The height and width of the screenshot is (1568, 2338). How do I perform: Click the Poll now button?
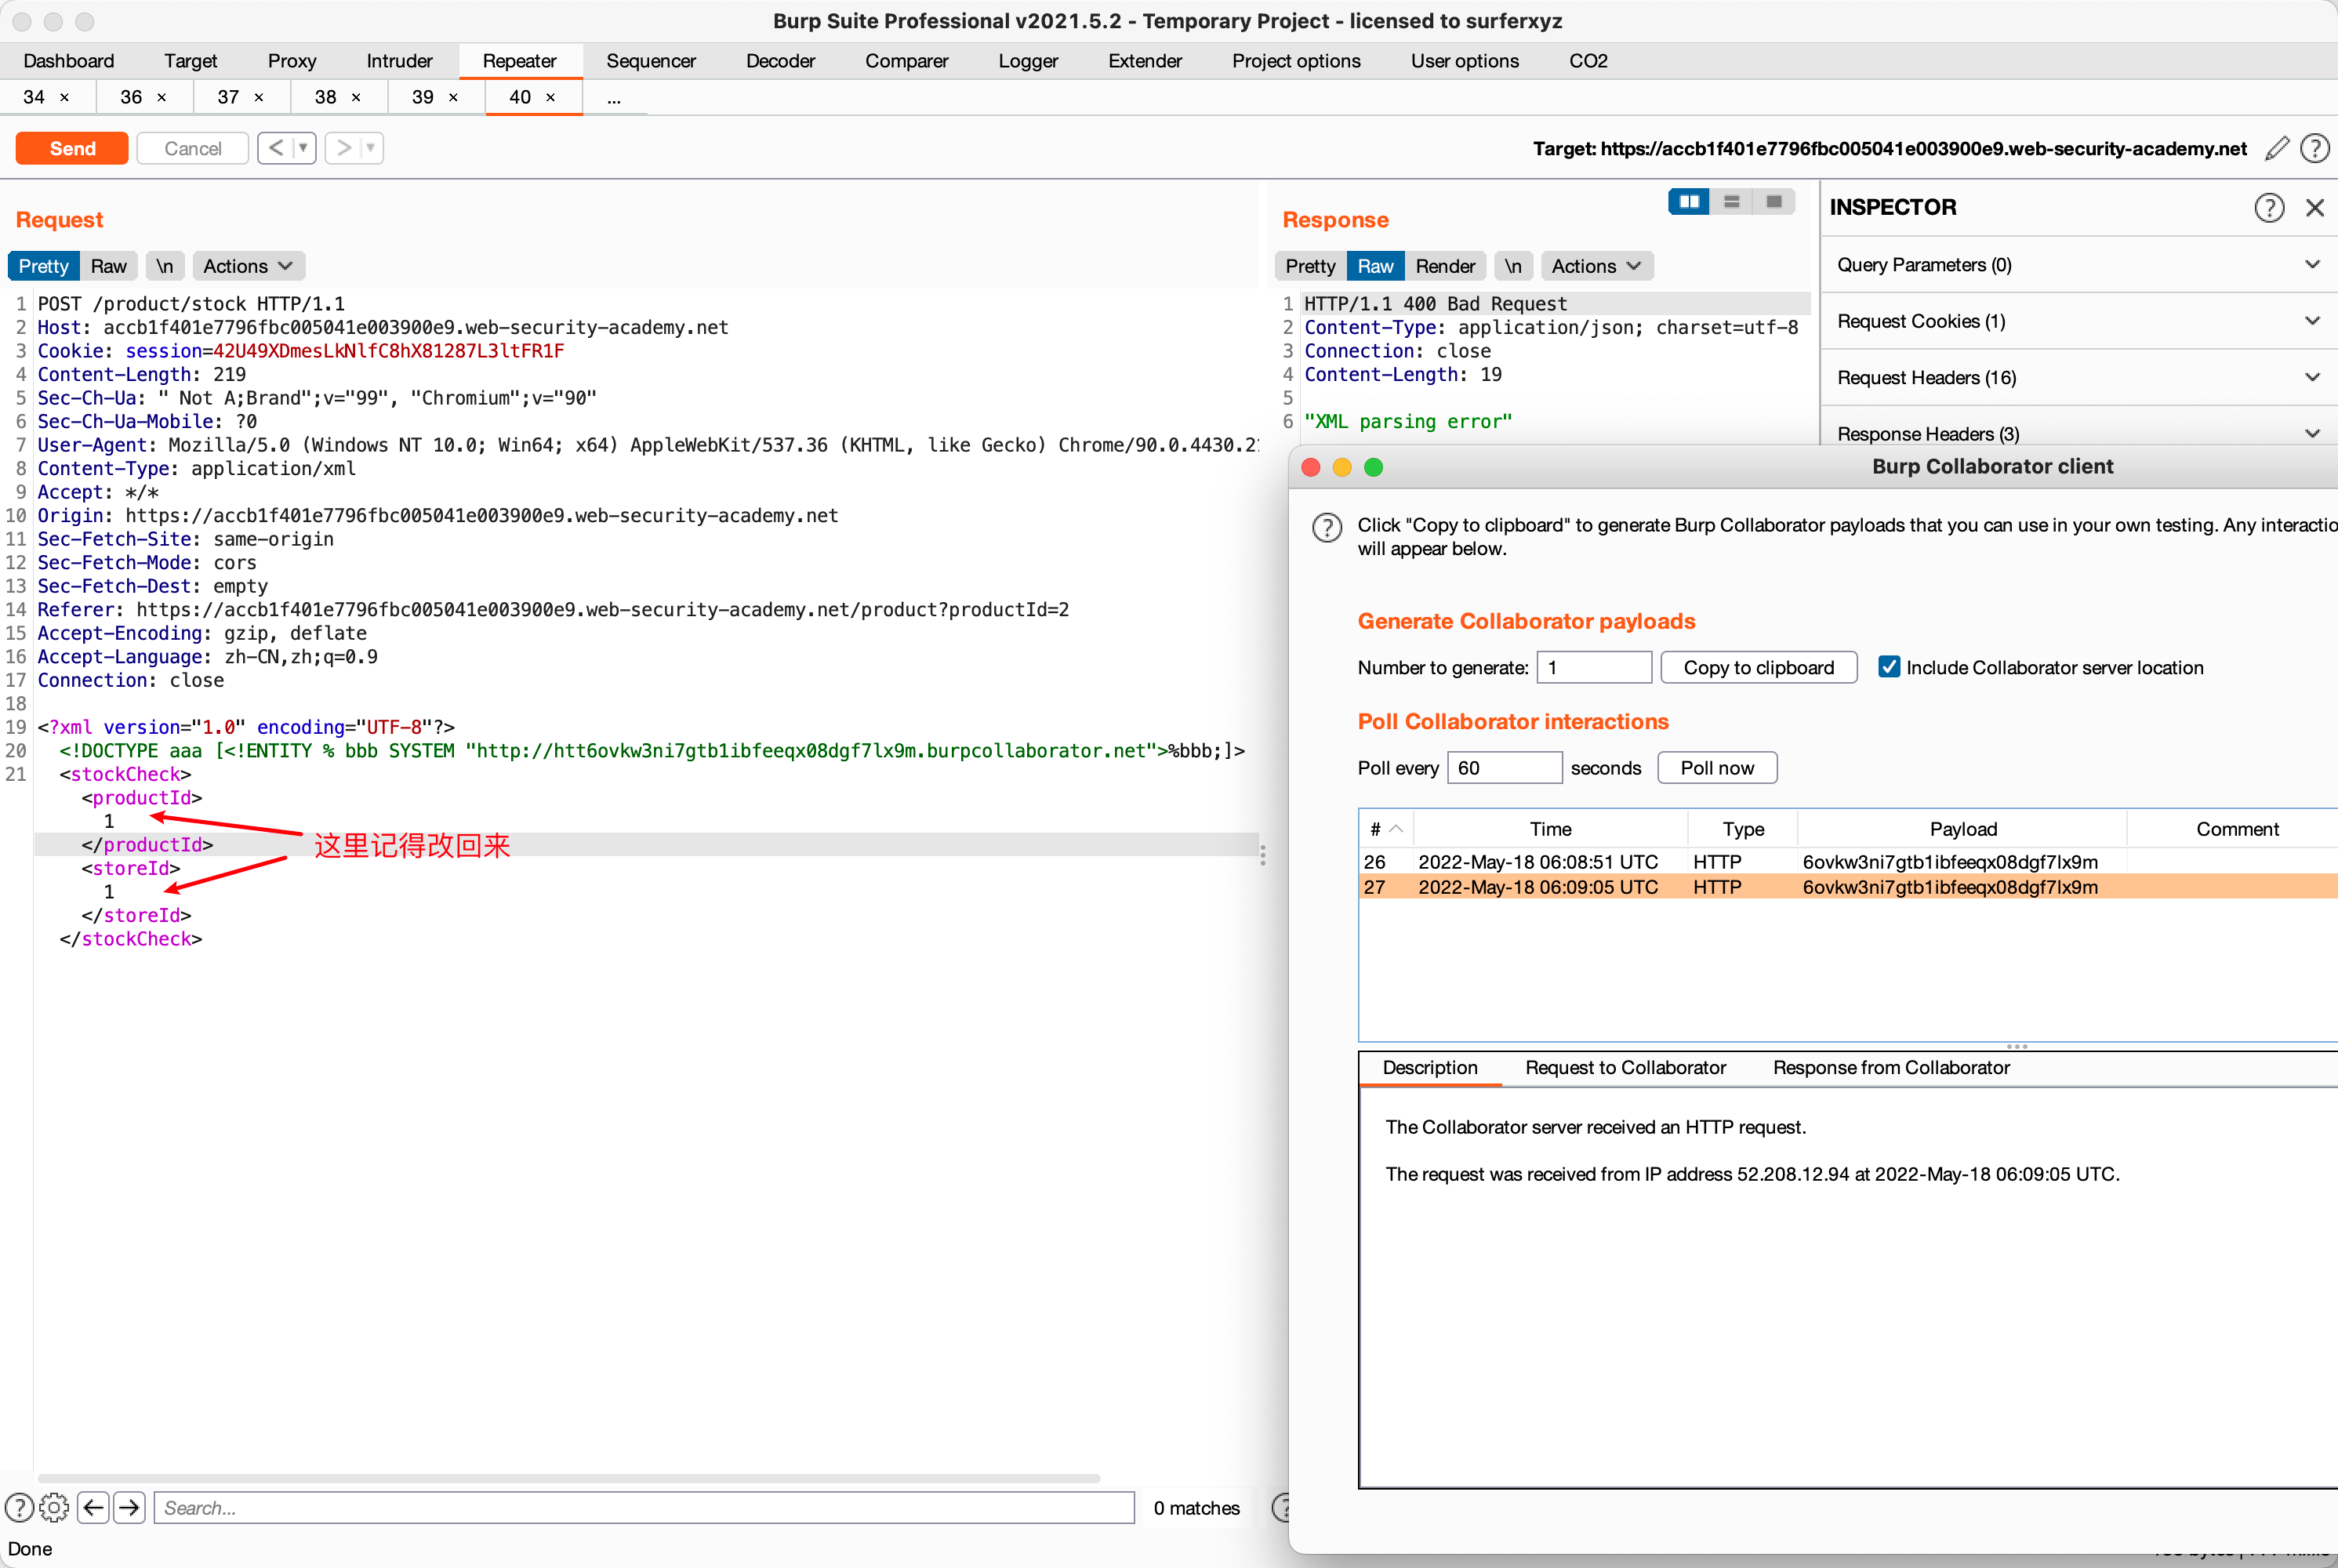(x=1717, y=767)
